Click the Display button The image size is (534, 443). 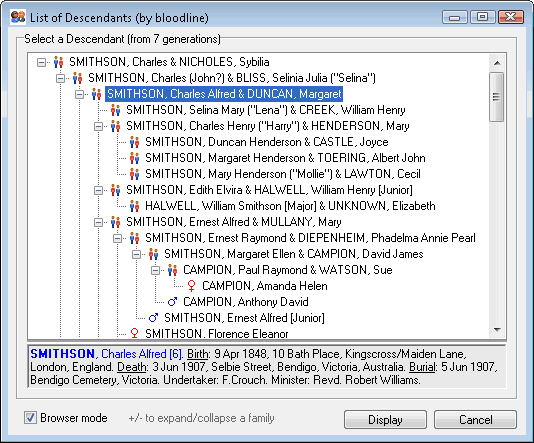[385, 420]
